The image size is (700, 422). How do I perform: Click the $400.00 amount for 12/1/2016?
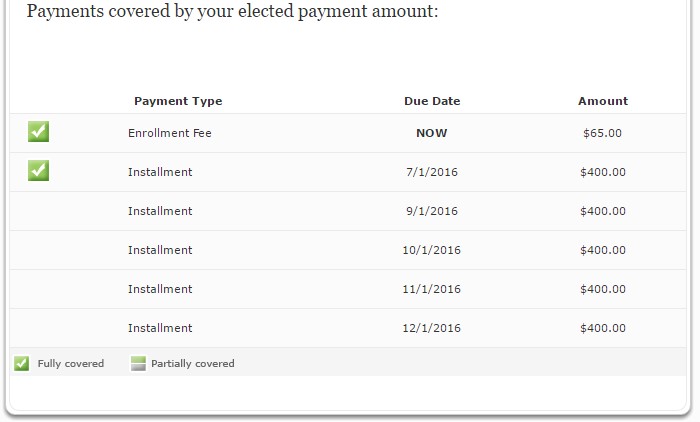pos(603,328)
